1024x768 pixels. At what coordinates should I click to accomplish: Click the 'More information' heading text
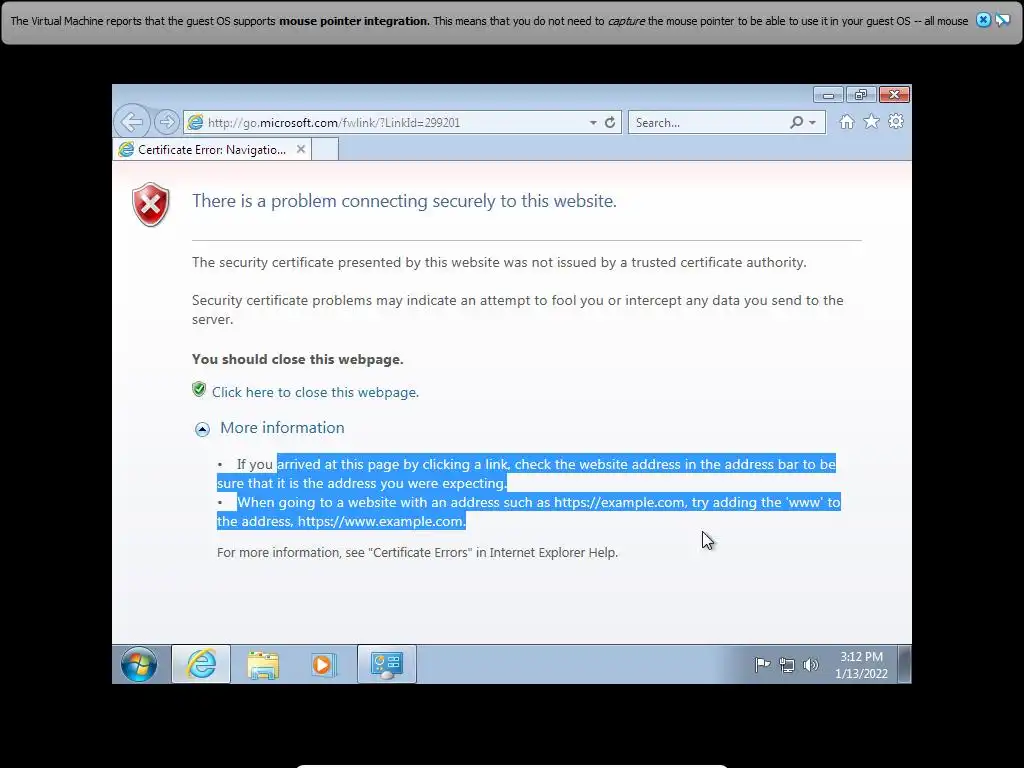tap(282, 428)
